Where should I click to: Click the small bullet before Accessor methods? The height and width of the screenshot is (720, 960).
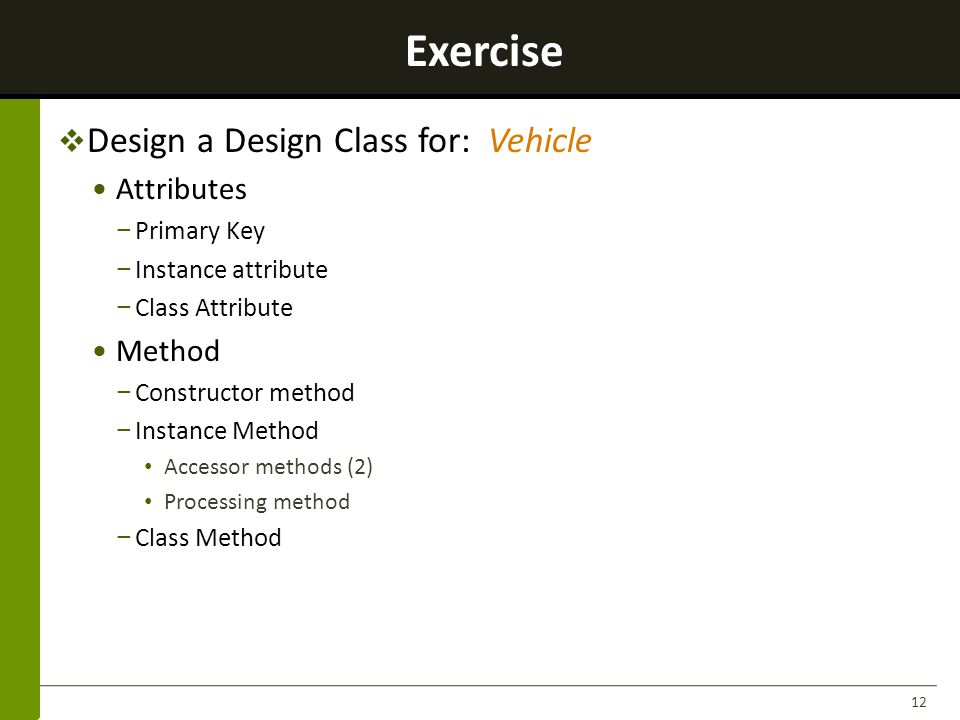(x=148, y=467)
